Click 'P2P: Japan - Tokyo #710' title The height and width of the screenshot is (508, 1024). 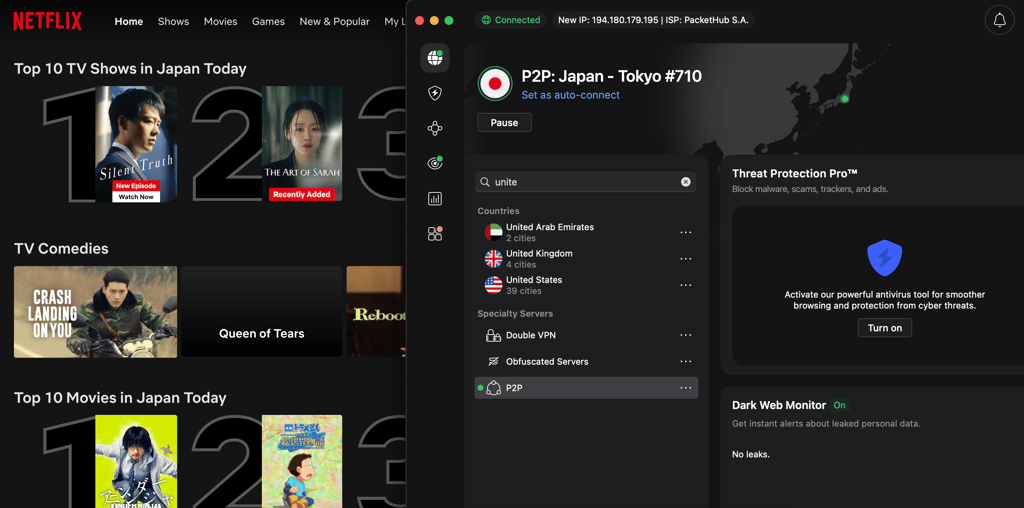pos(611,76)
